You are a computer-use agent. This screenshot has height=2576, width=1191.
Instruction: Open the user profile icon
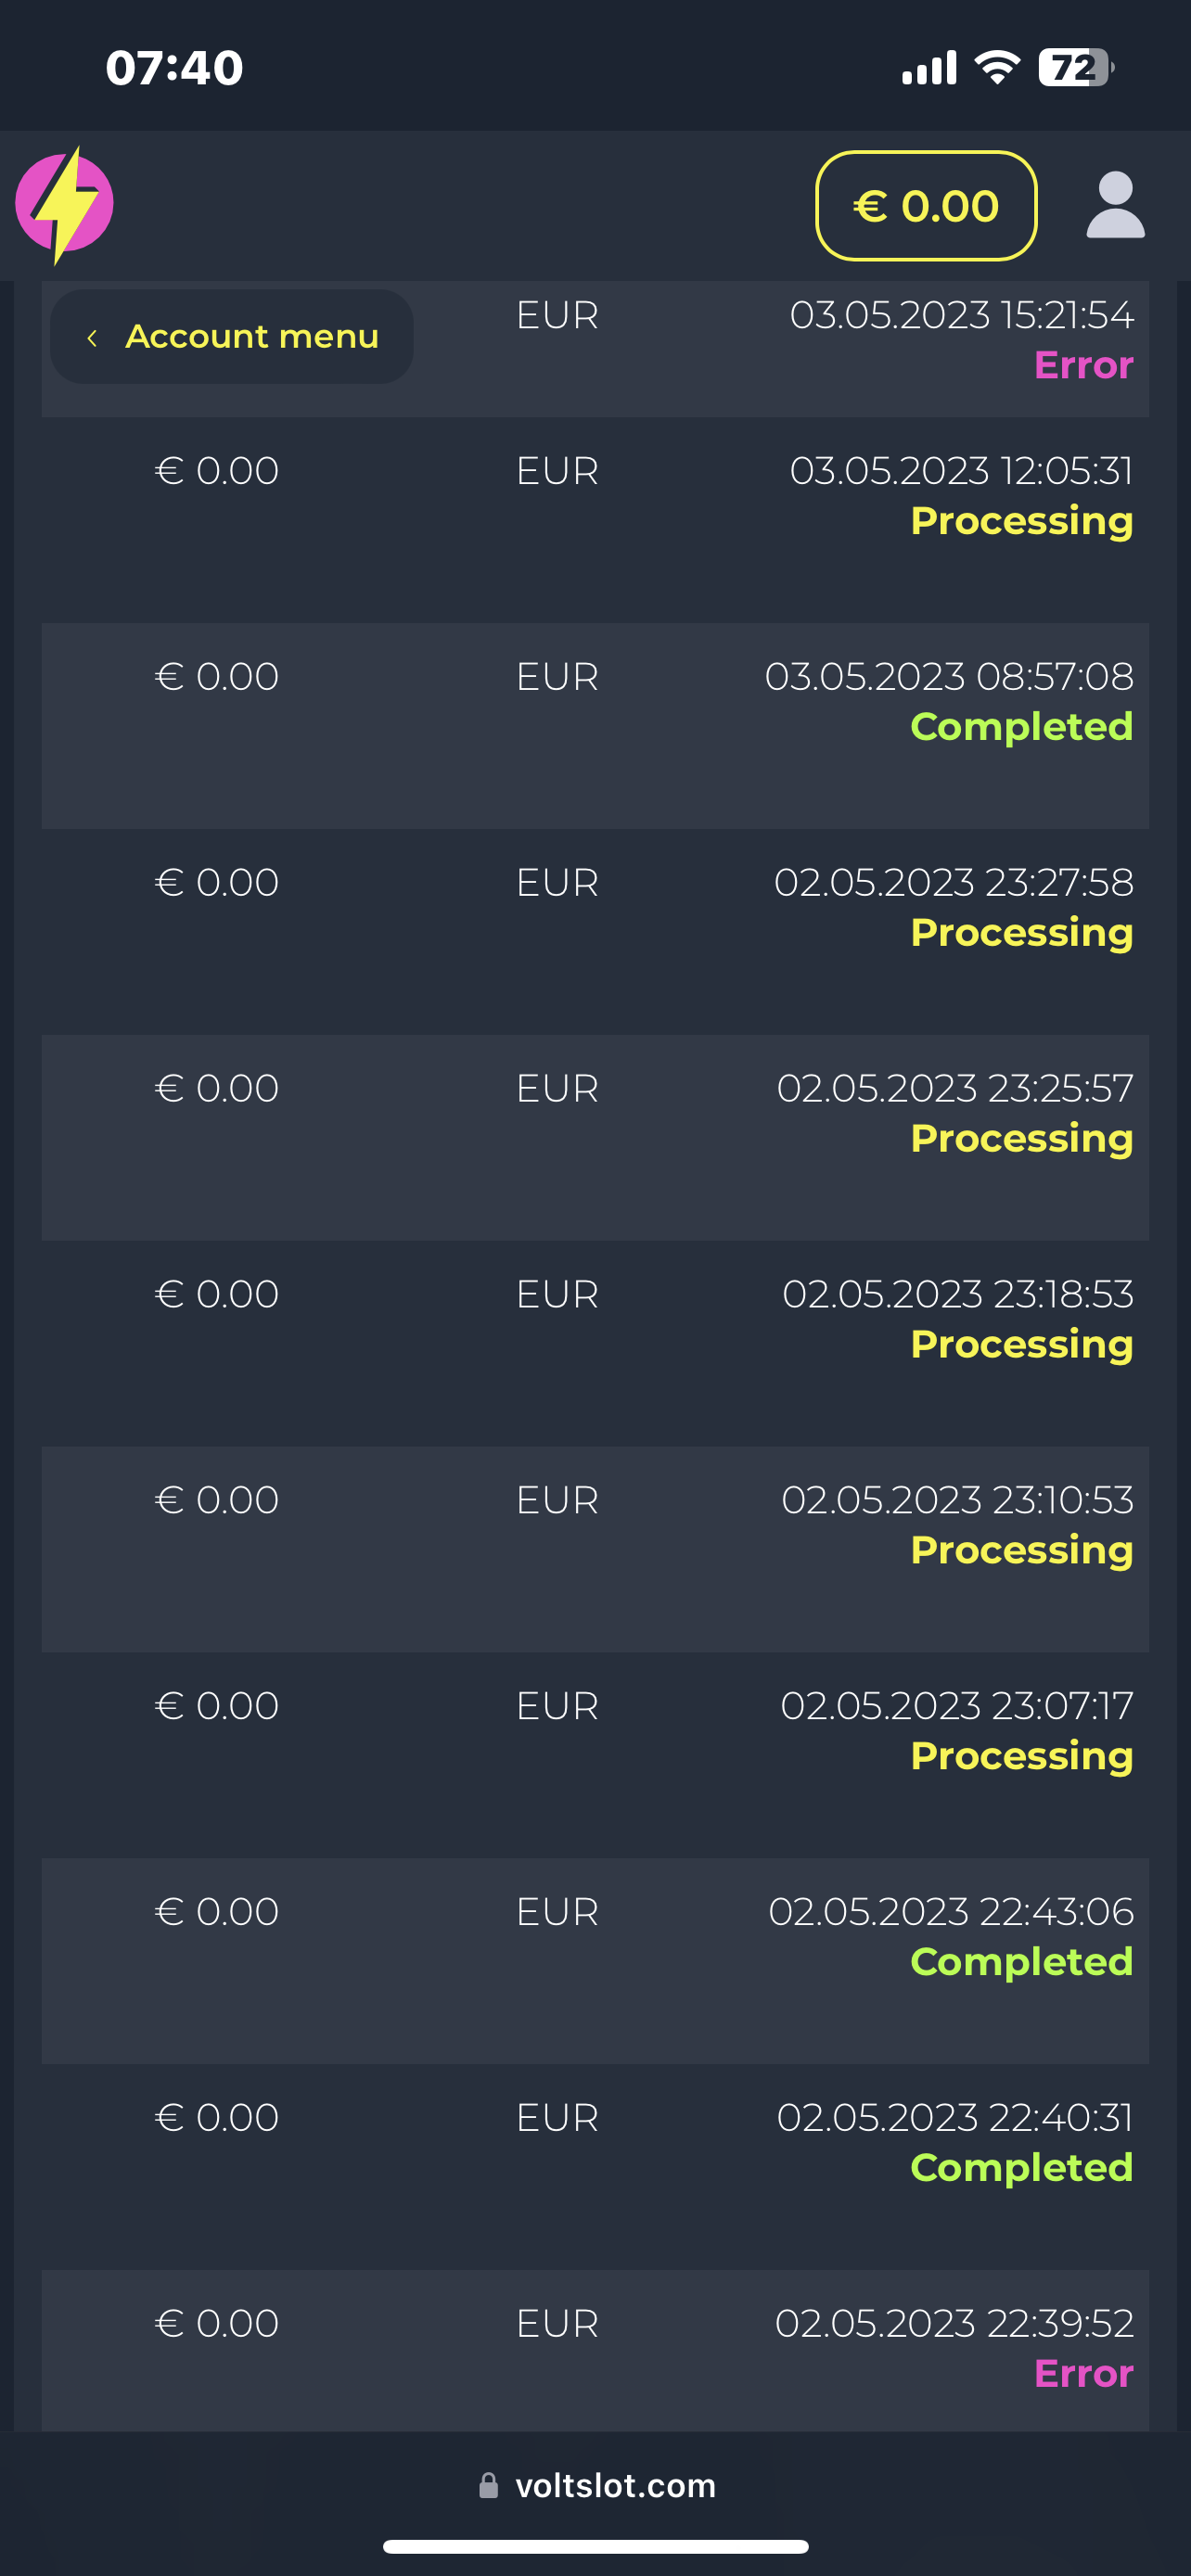[1115, 205]
